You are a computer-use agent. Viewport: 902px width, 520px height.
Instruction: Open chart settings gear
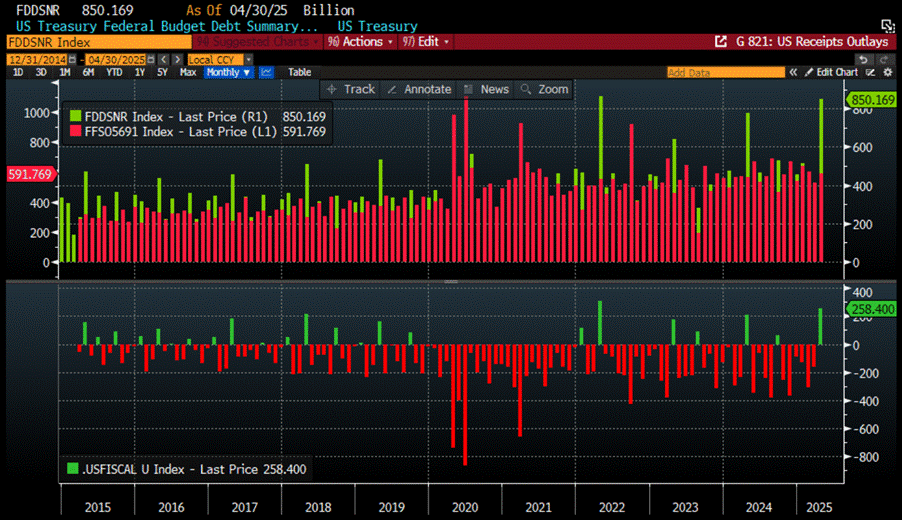coord(888,72)
